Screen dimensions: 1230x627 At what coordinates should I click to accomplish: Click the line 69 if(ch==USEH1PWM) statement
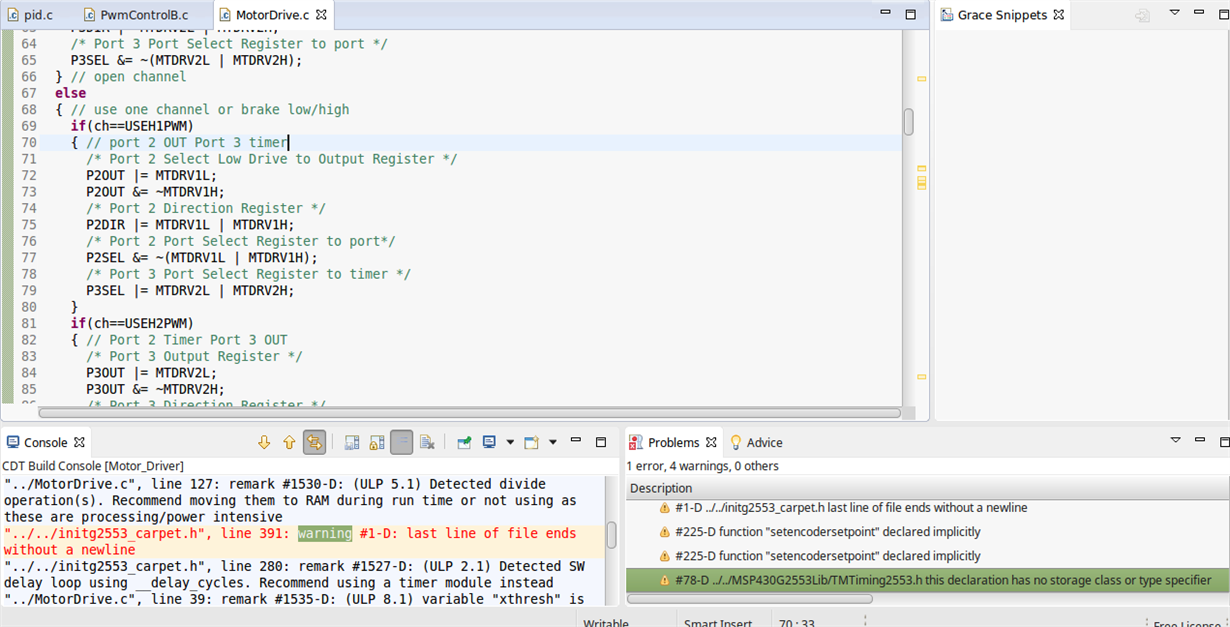coord(132,126)
